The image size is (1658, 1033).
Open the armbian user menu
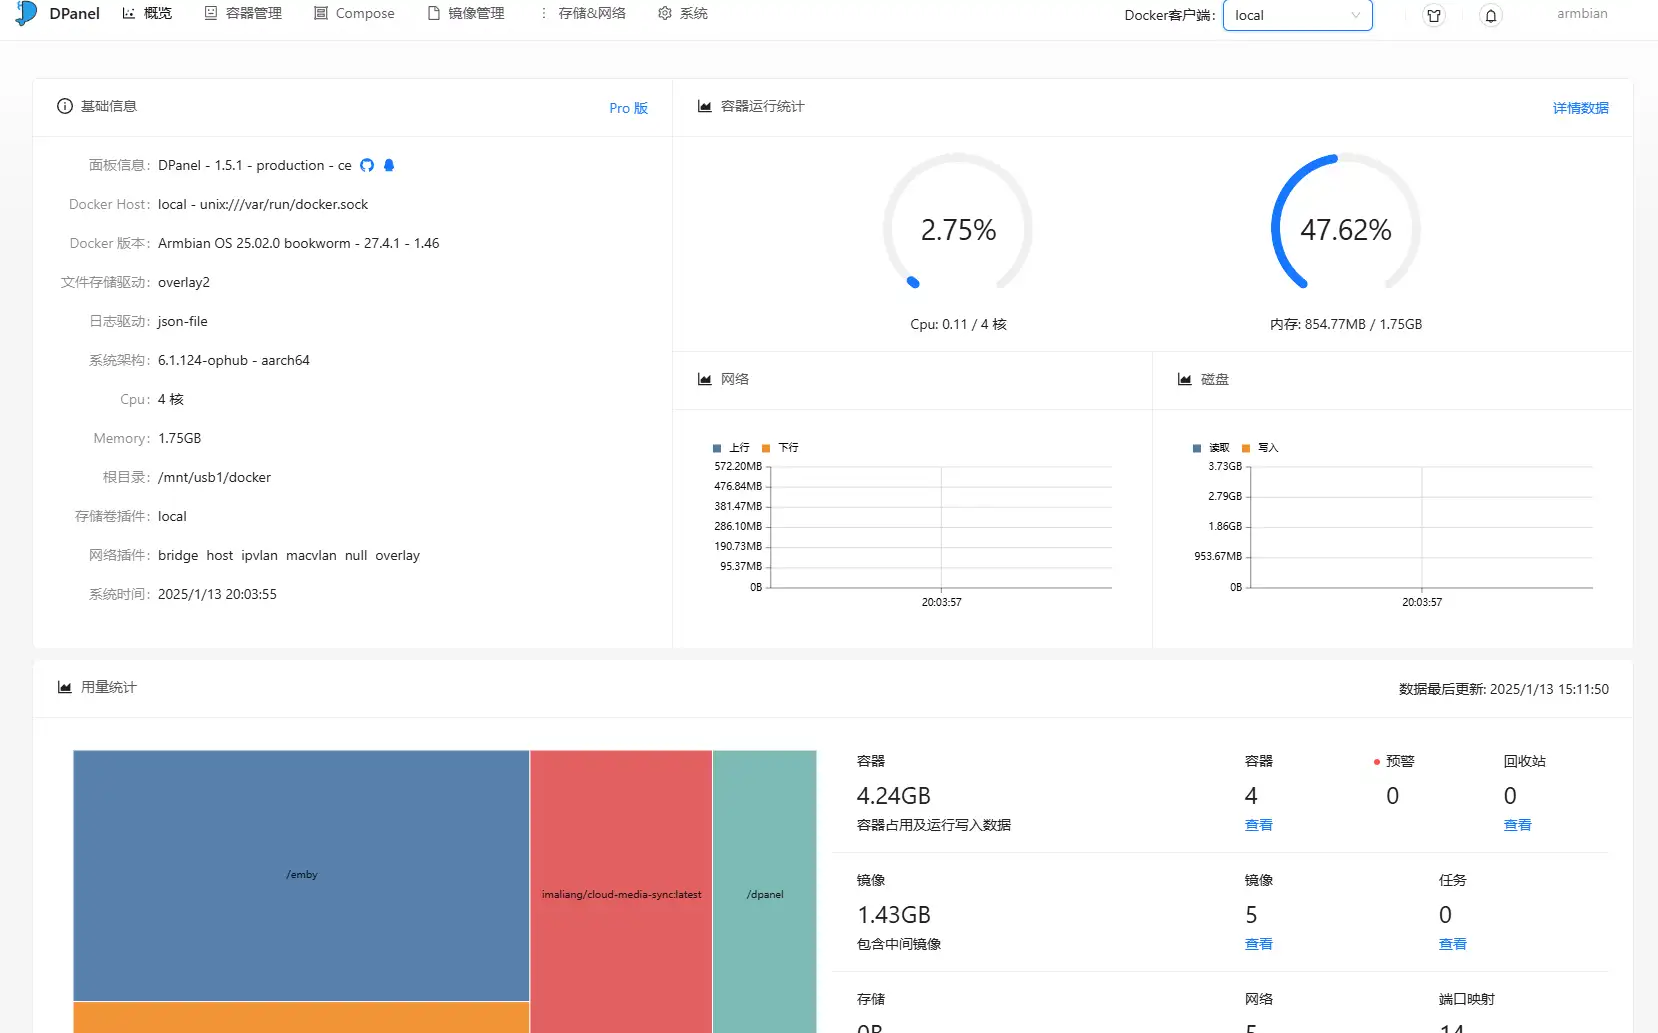pyautogui.click(x=1581, y=13)
